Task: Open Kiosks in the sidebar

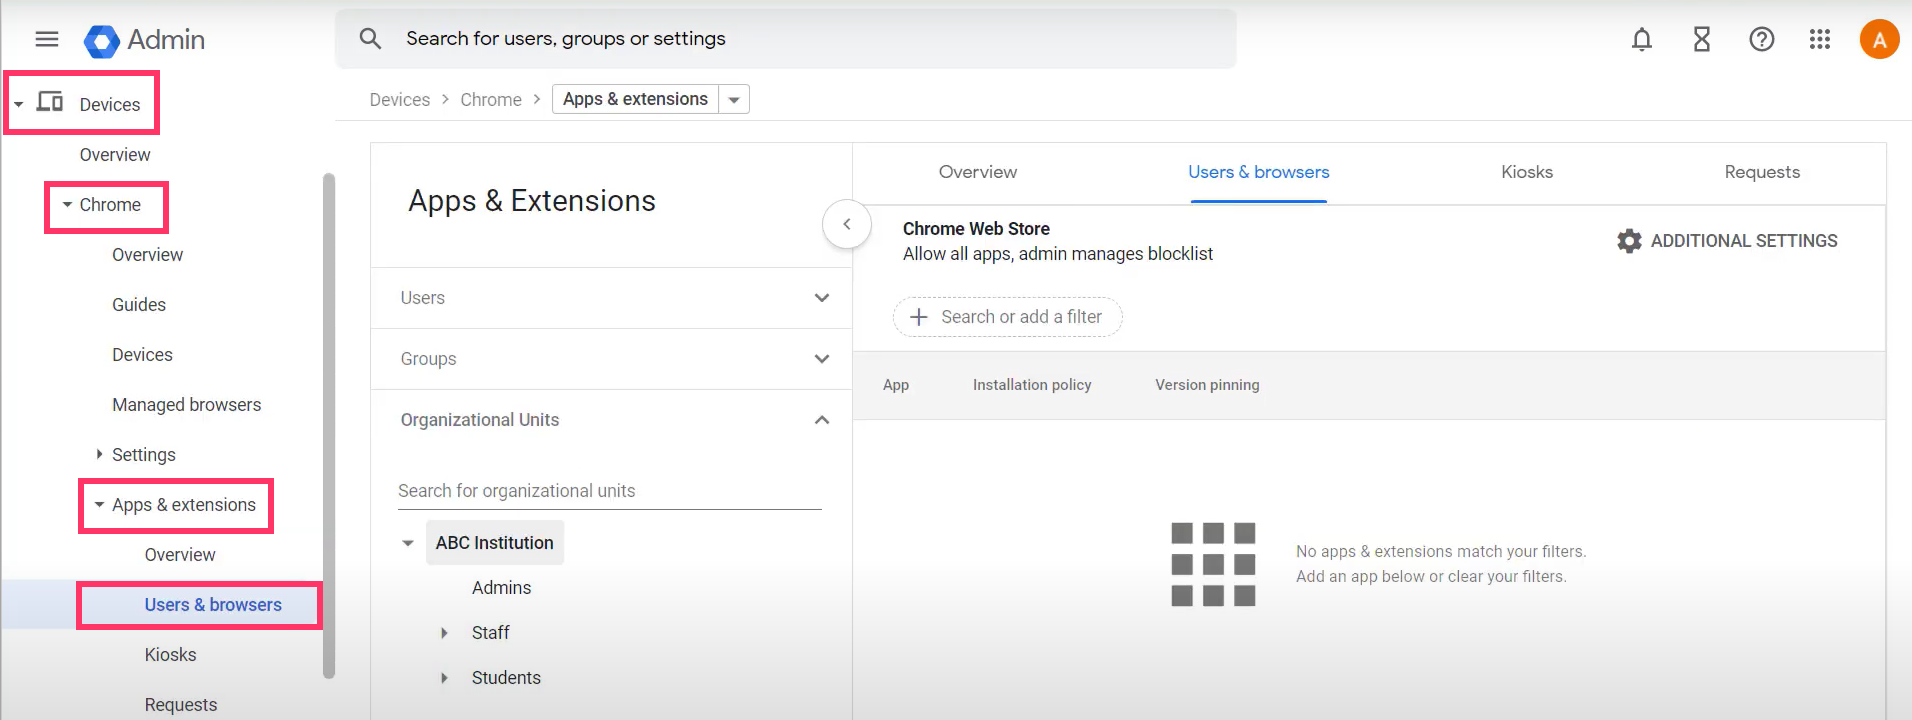Action: click(x=170, y=655)
